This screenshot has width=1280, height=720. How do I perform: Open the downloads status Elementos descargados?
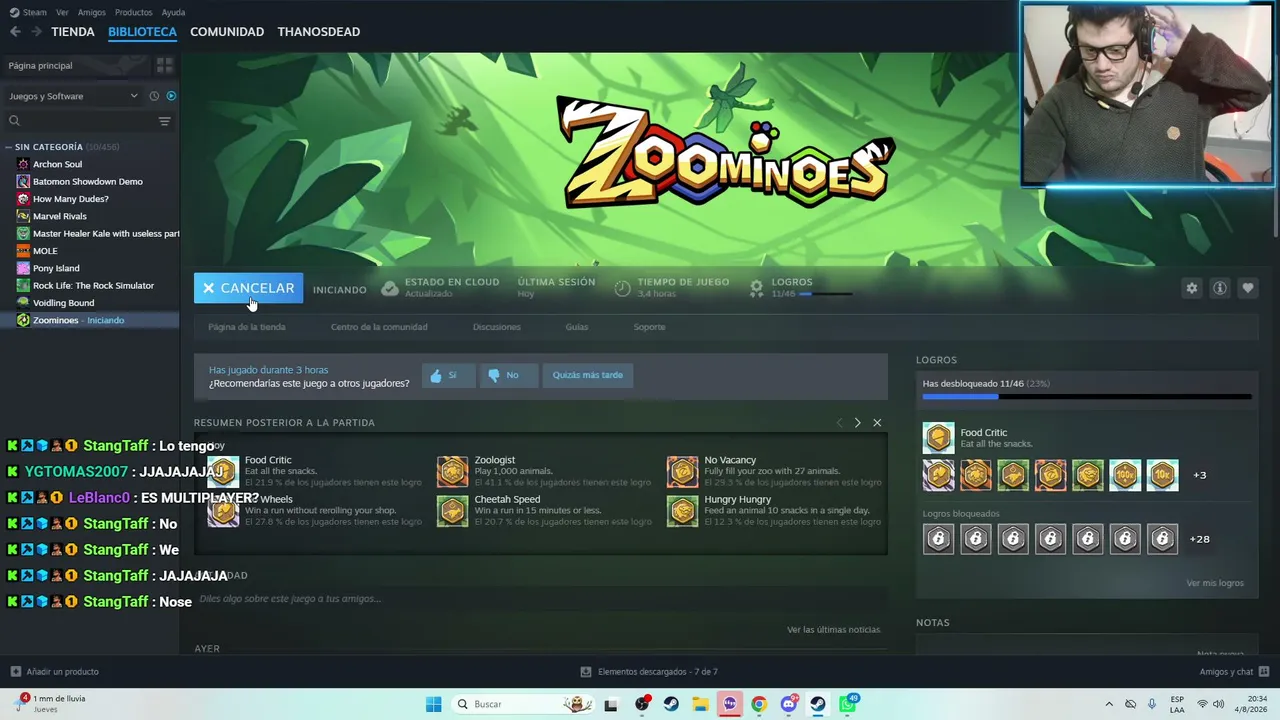click(x=649, y=672)
